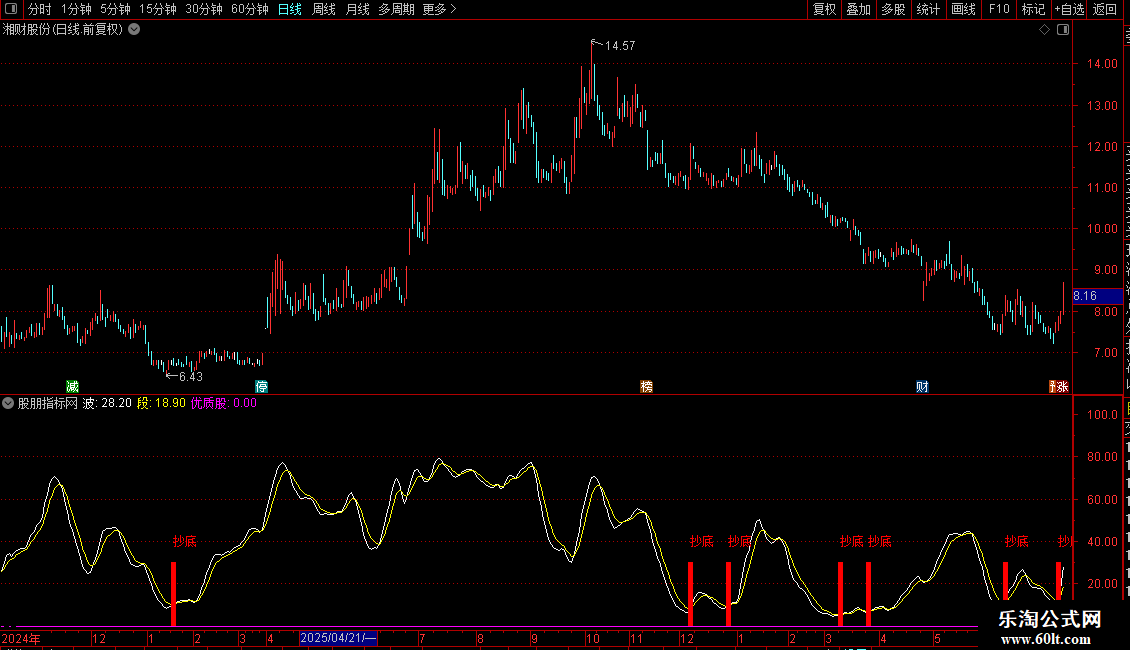Click the orange 榜 info marker
Viewport: 1130px width, 650px height.
(646, 387)
